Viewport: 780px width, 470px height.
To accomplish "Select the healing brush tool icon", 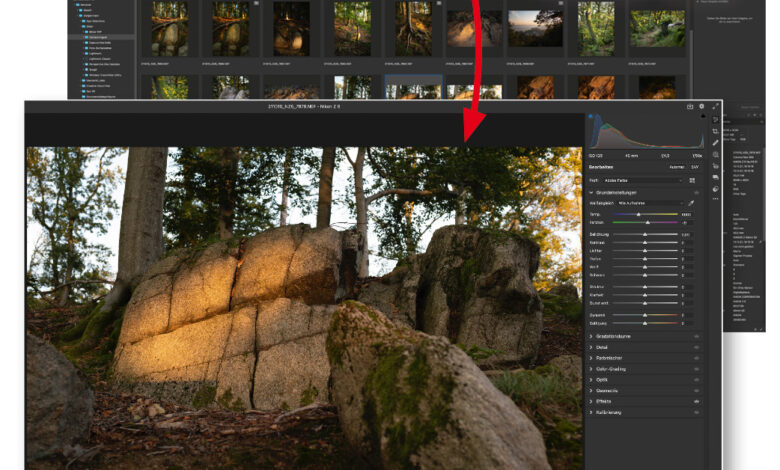I will tap(716, 143).
